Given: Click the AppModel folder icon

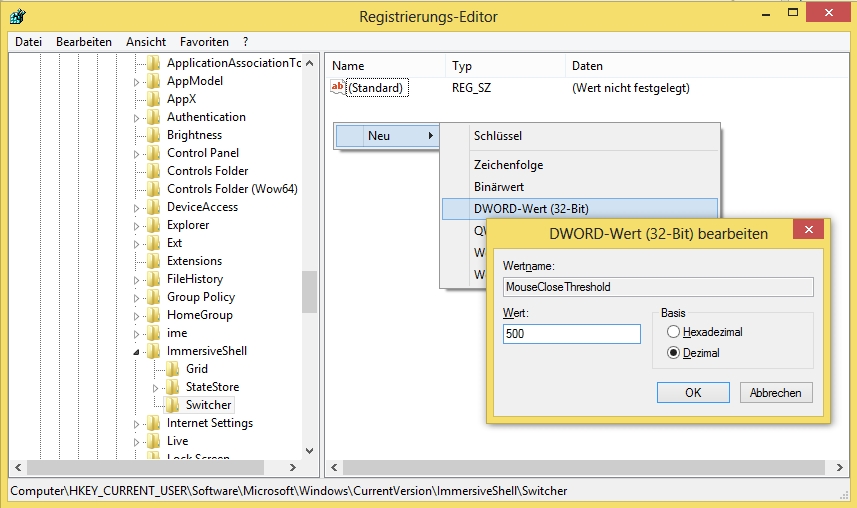Looking at the screenshot, I should pyautogui.click(x=154, y=81).
